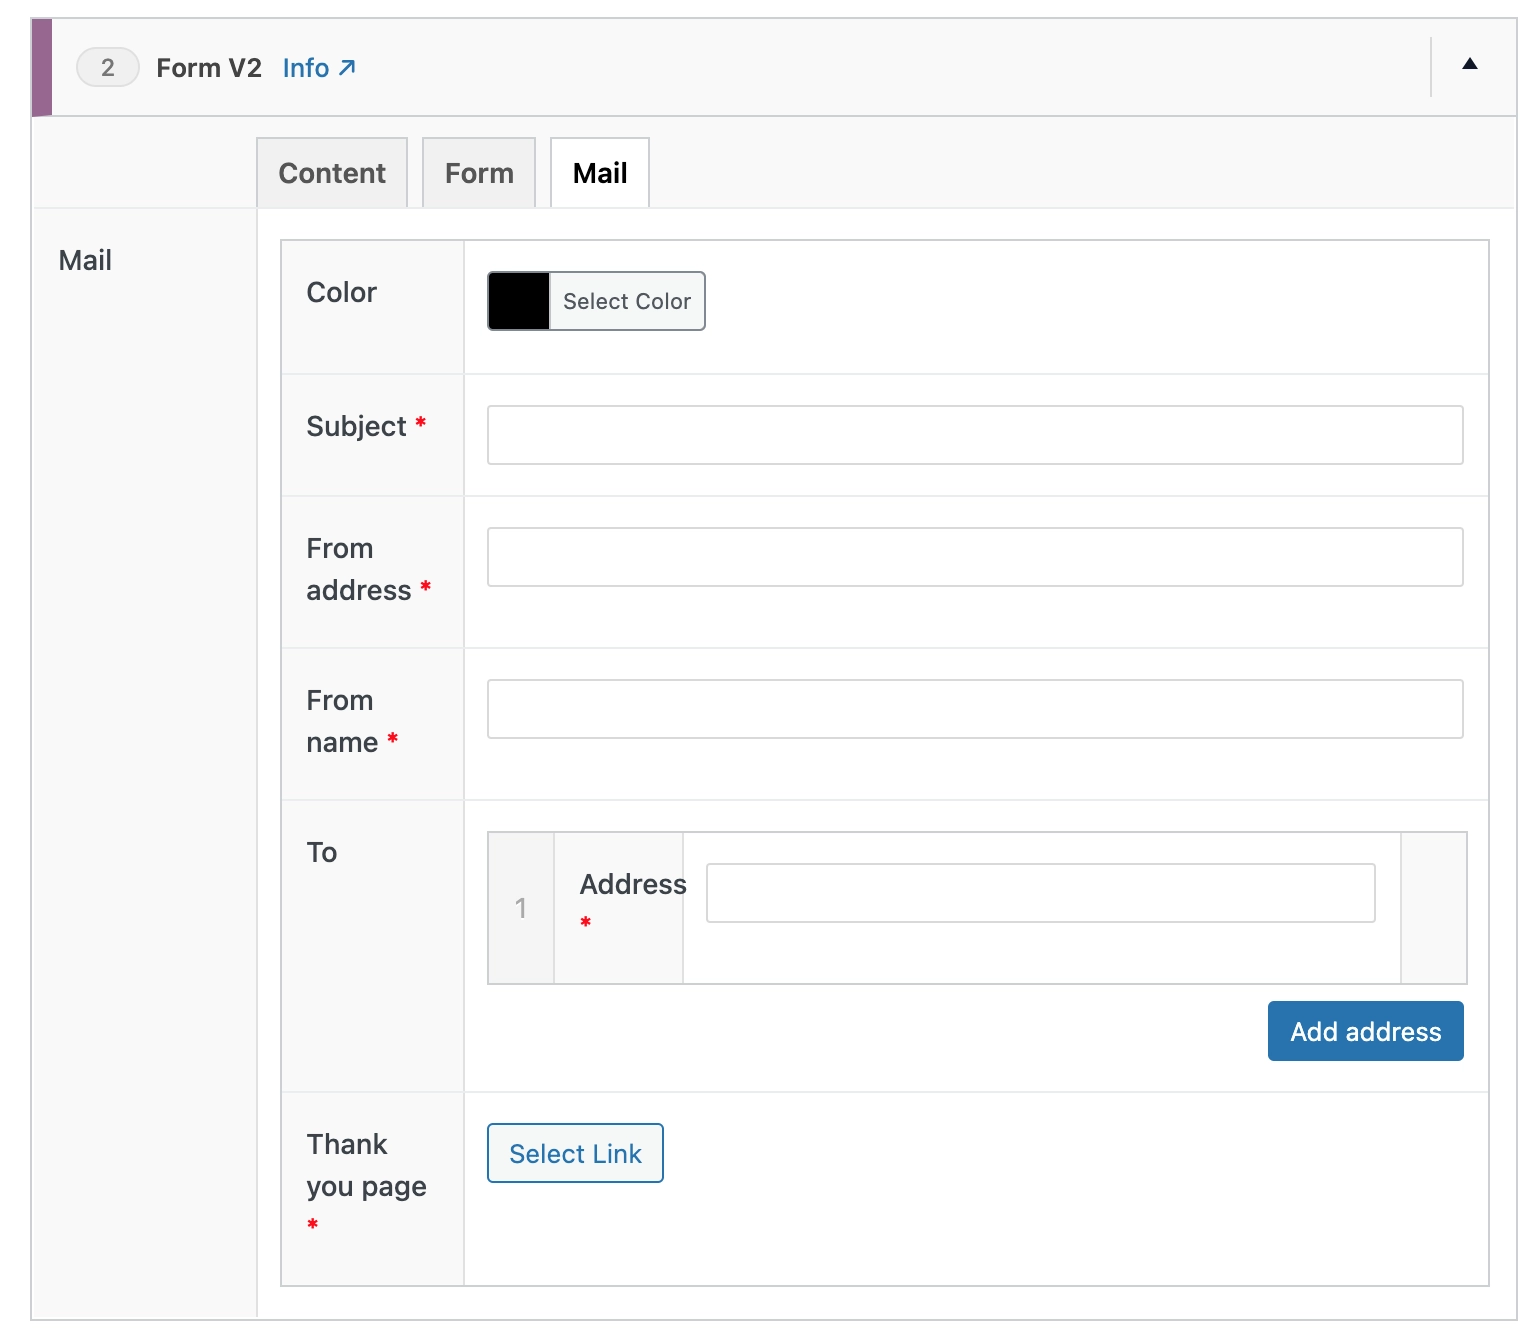Image resolution: width=1536 pixels, height=1330 pixels.
Task: Open the Info link next to Form V2
Action: pyautogui.click(x=318, y=68)
